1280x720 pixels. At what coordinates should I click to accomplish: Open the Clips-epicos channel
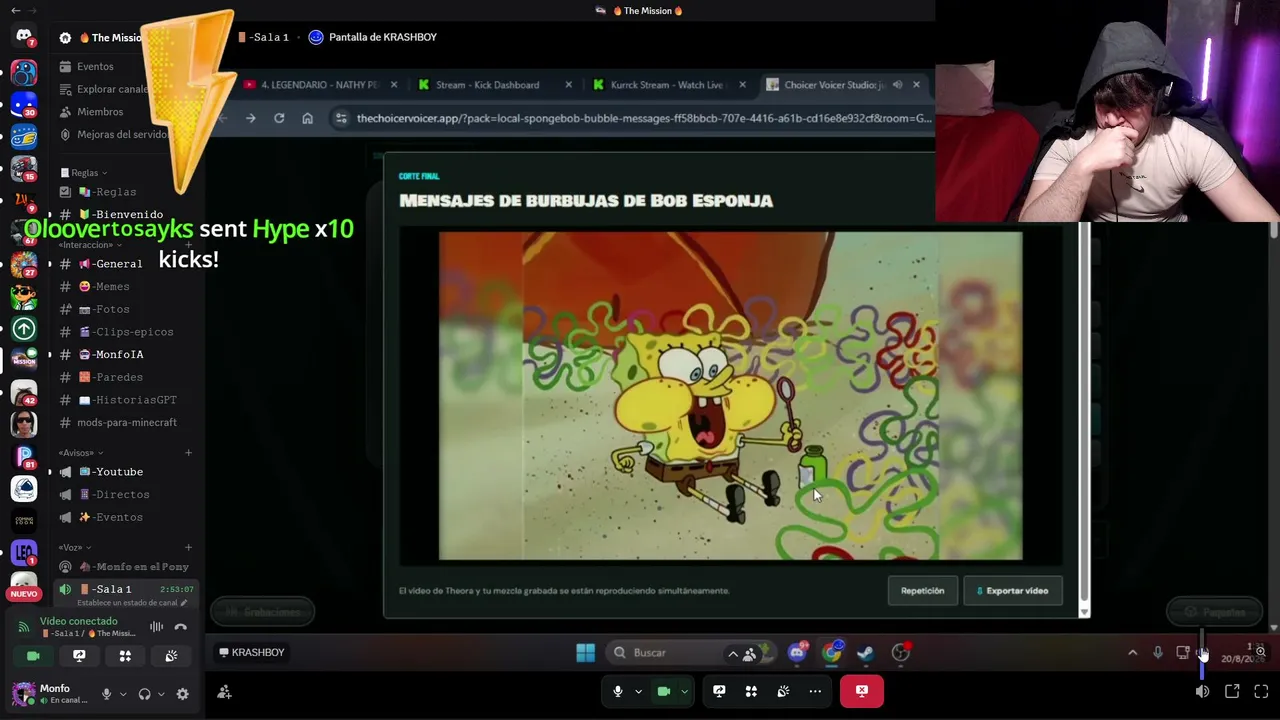(125, 332)
